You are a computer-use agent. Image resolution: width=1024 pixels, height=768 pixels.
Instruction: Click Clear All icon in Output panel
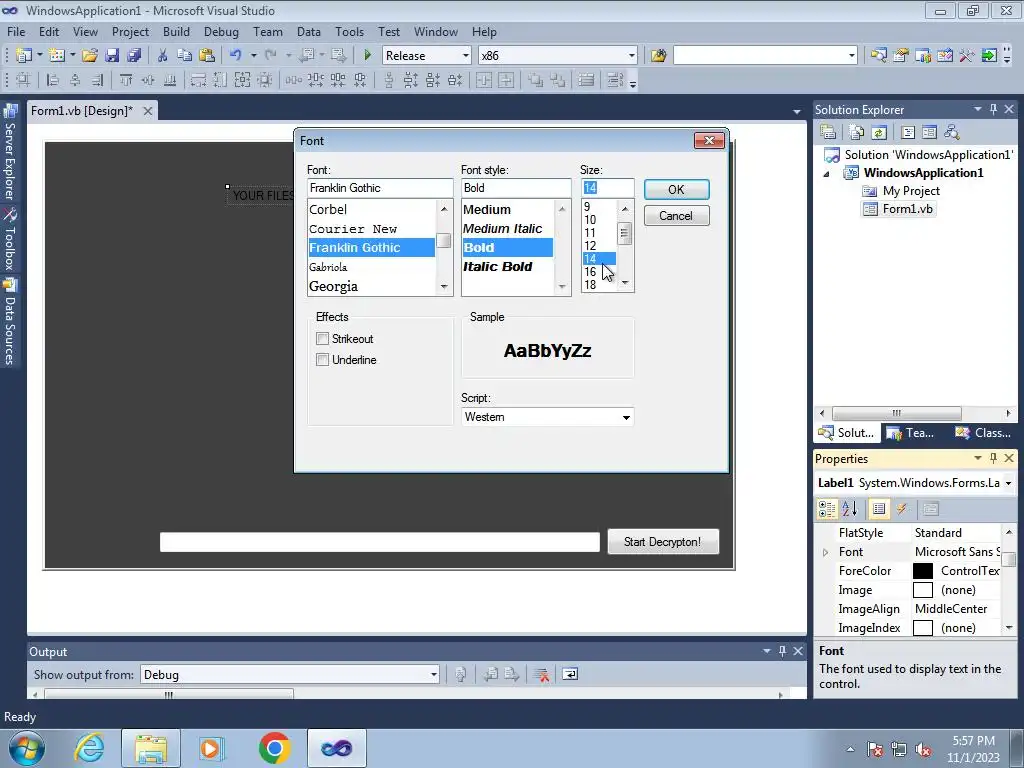pos(541,675)
